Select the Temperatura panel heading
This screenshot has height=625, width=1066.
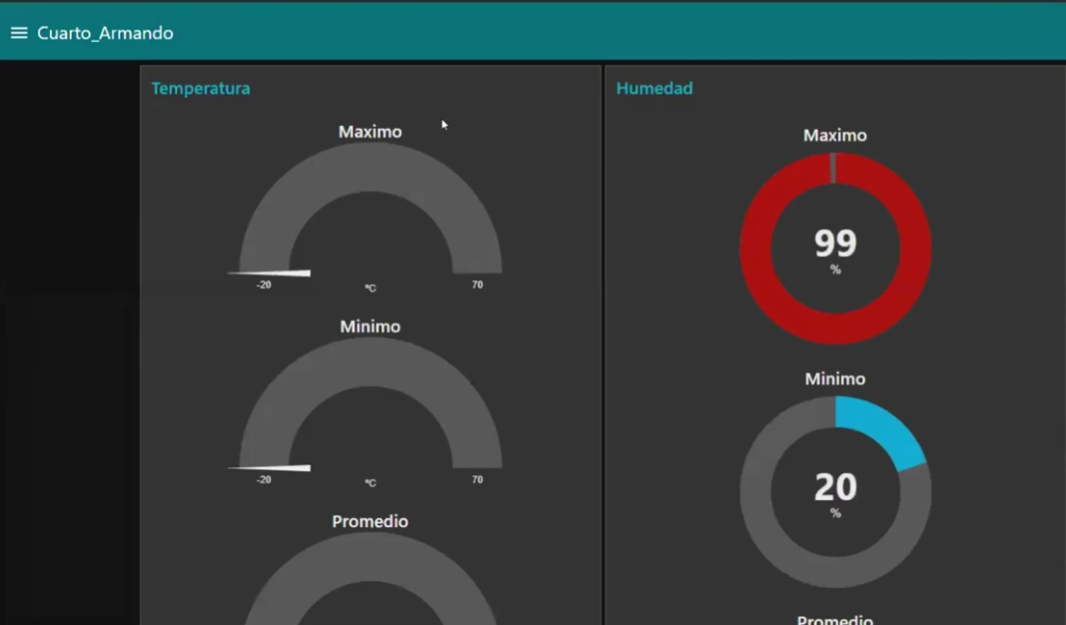click(x=201, y=88)
